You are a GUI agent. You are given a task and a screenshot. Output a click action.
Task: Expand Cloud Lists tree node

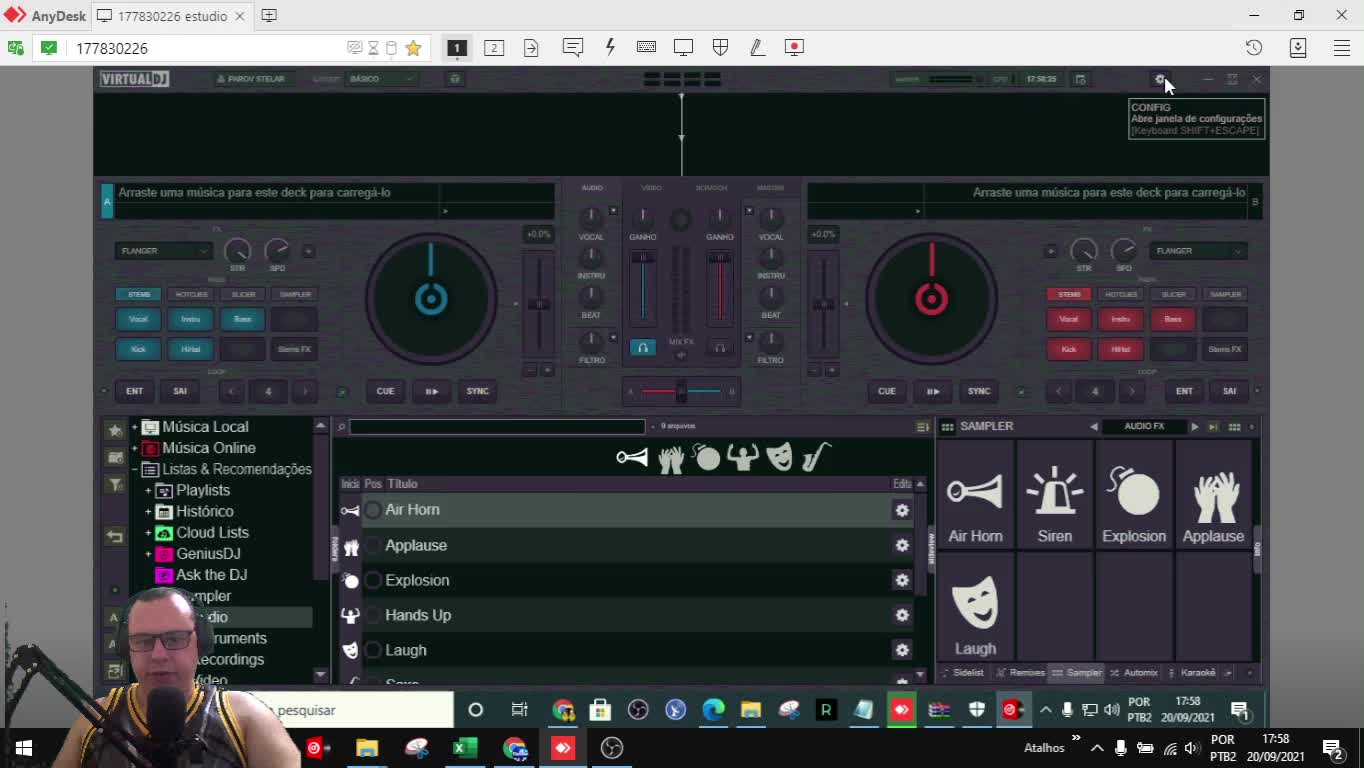pyautogui.click(x=148, y=532)
